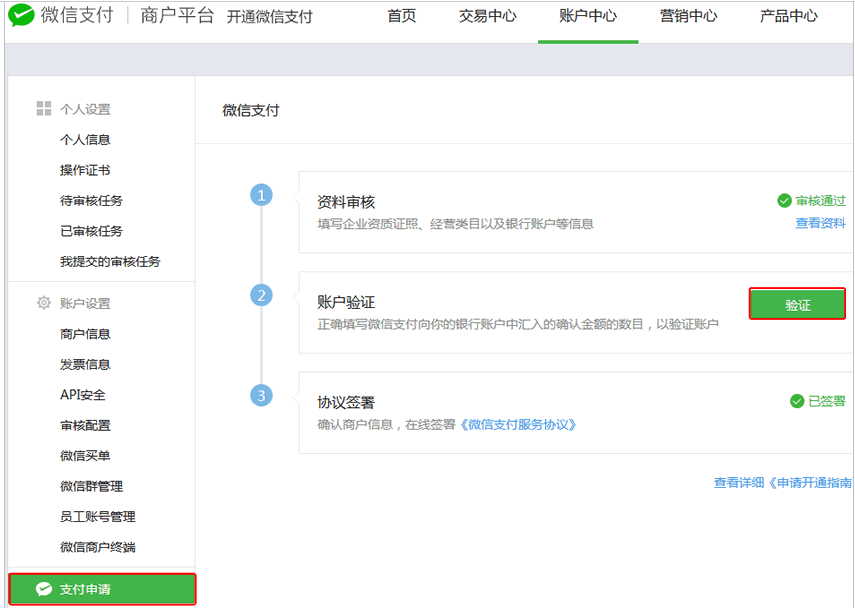
Task: Click the WeChat Pay green logo icon
Action: (21, 15)
